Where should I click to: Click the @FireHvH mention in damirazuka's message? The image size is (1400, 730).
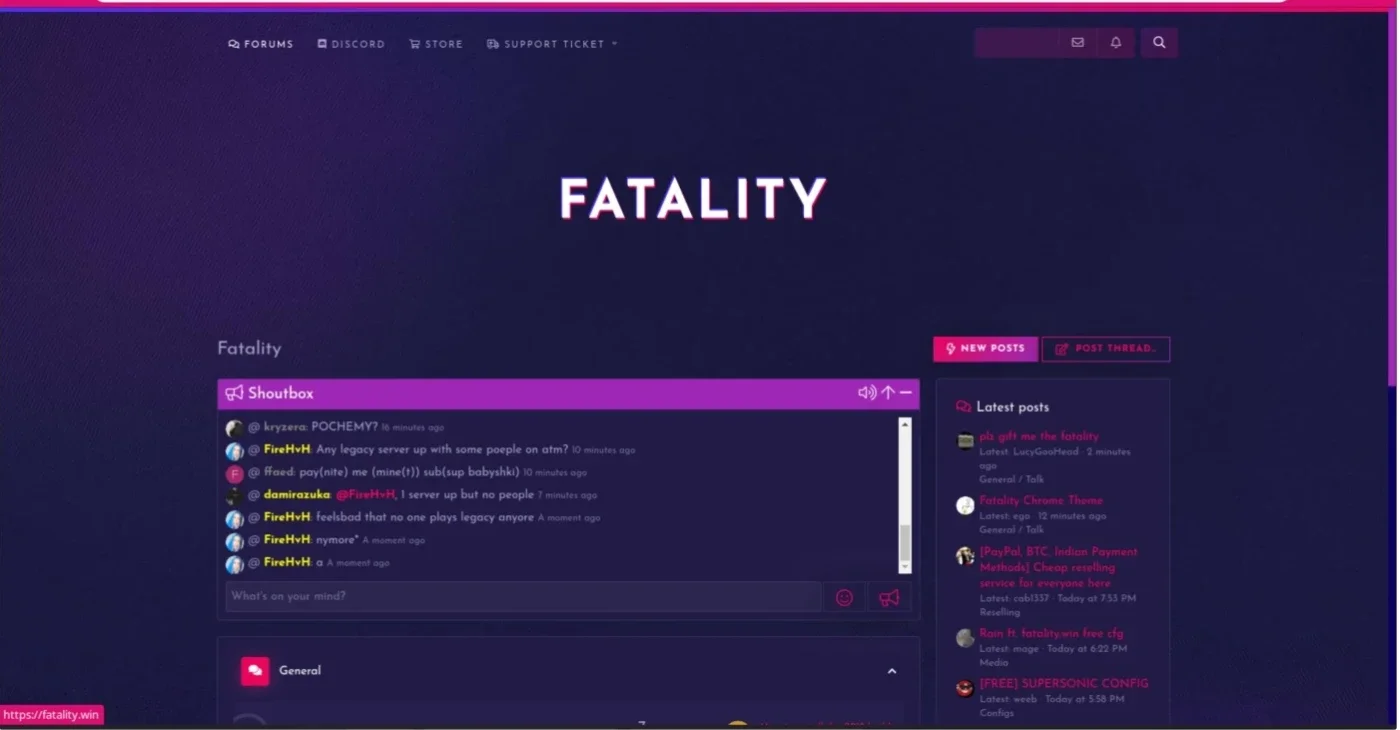365,495
